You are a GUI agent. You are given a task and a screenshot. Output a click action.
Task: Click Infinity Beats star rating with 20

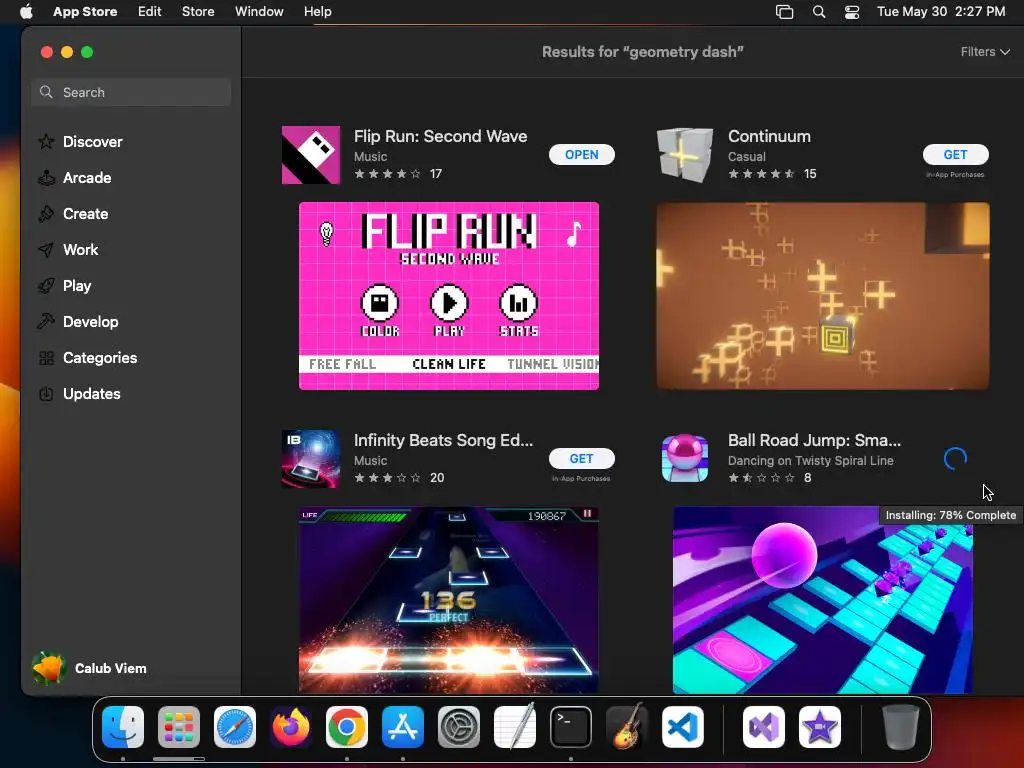pos(398,477)
